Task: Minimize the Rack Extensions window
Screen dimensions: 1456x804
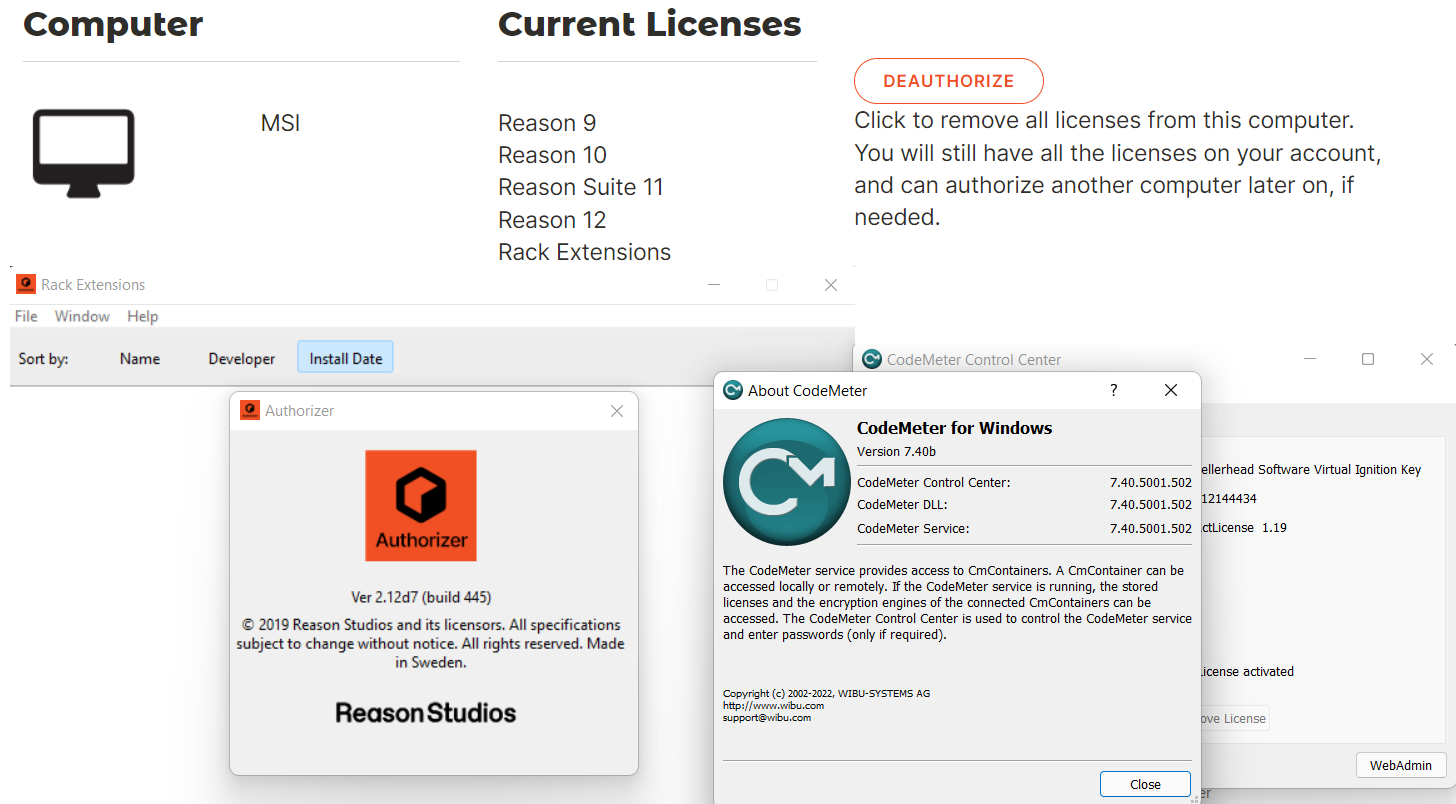Action: point(714,285)
